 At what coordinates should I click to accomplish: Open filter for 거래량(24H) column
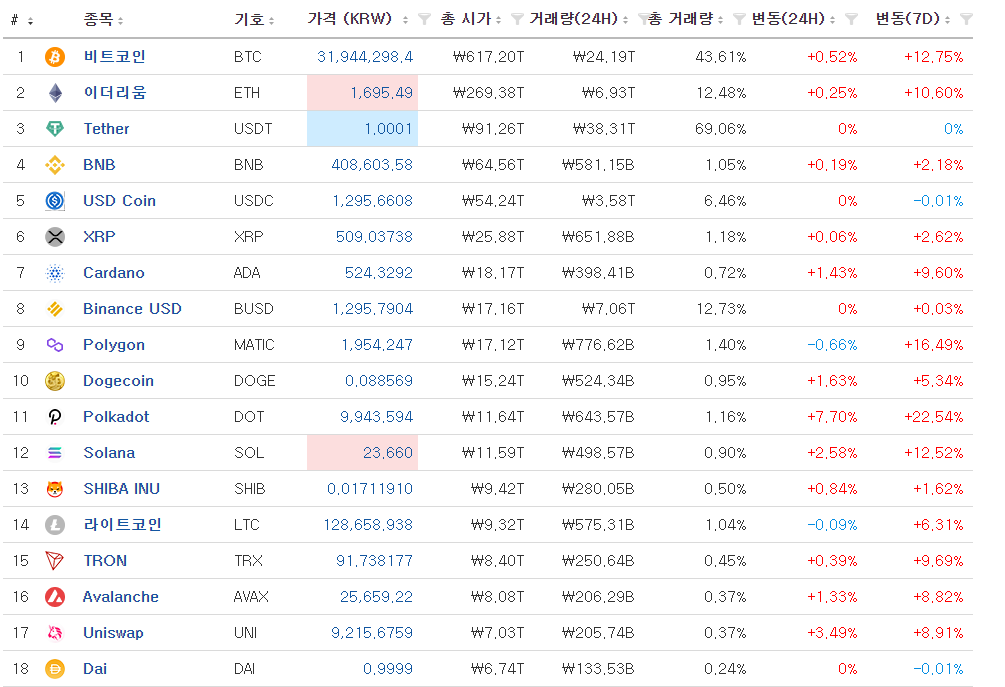click(644, 19)
